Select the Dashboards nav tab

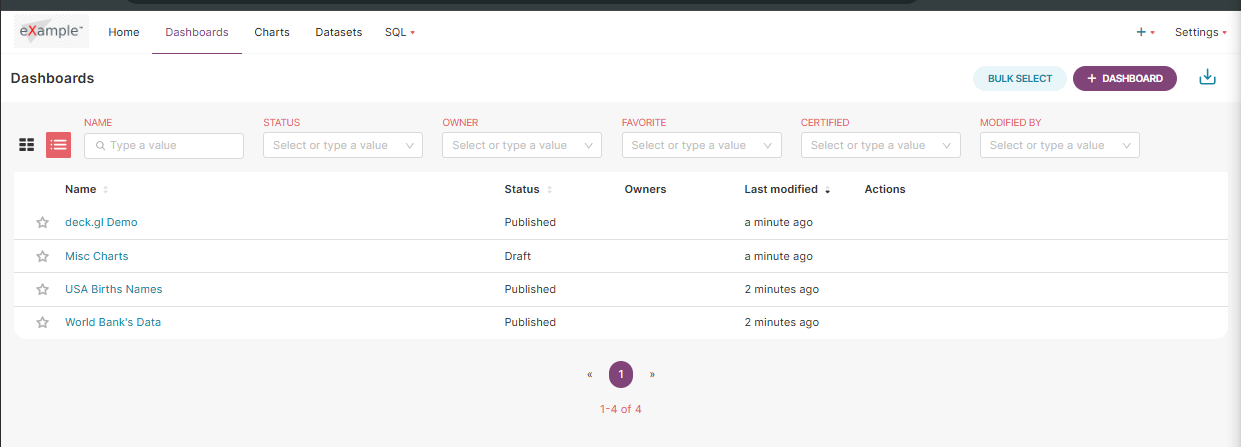tap(197, 32)
